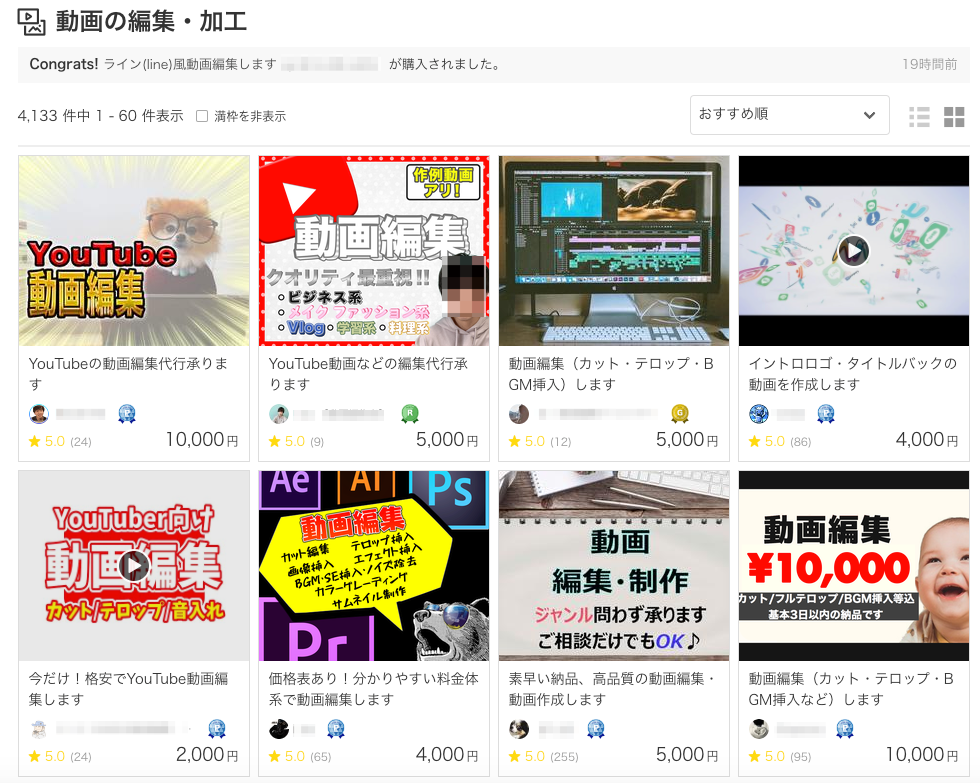Switch to list view layout

tap(919, 116)
